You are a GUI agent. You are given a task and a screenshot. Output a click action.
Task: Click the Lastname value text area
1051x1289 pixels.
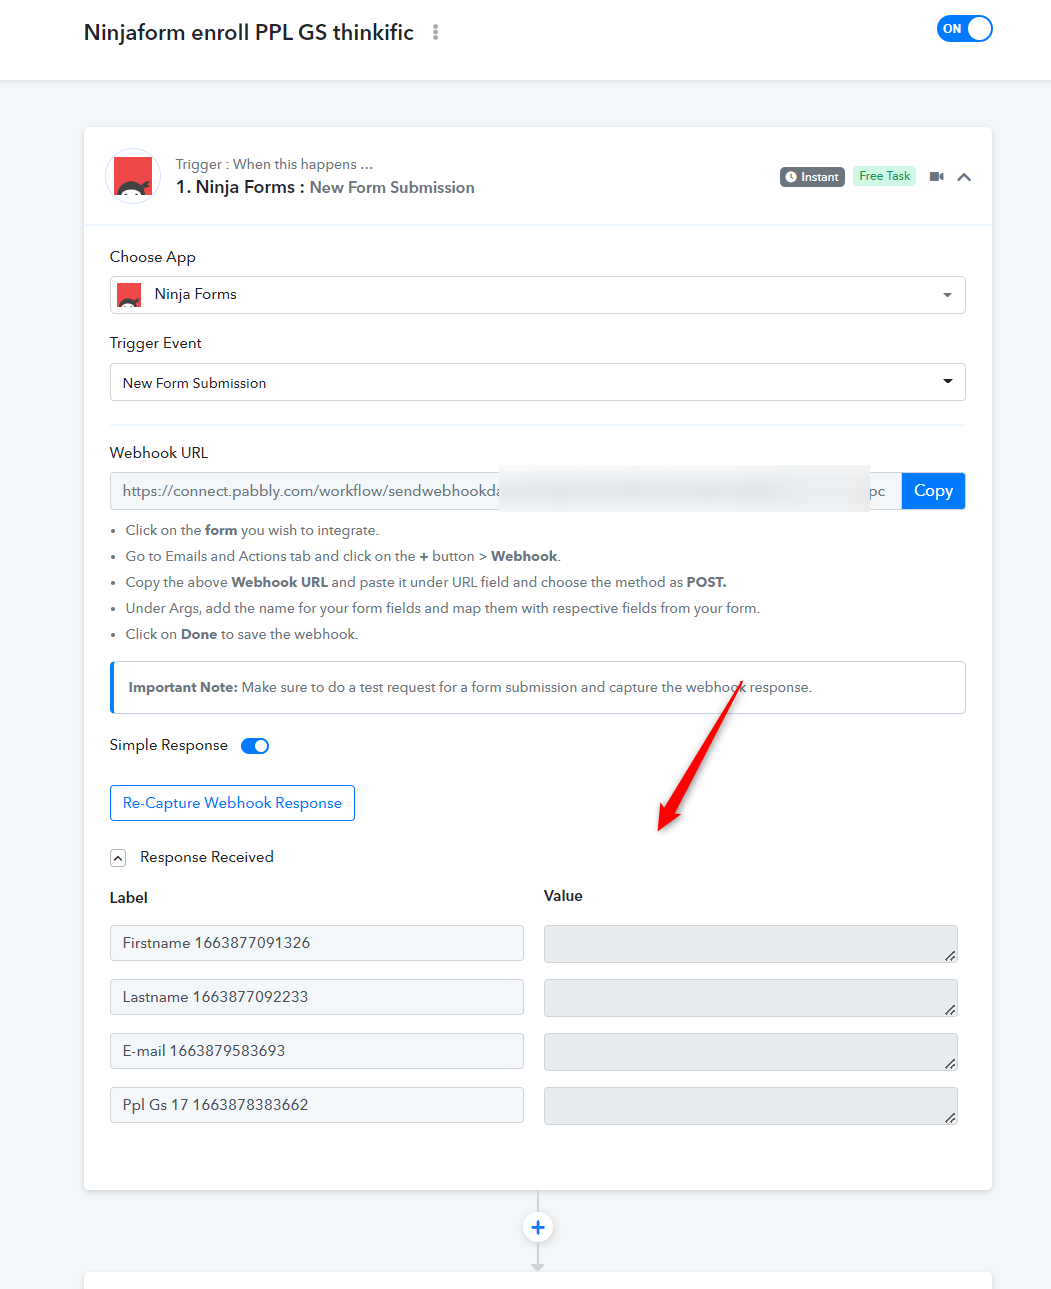click(751, 997)
